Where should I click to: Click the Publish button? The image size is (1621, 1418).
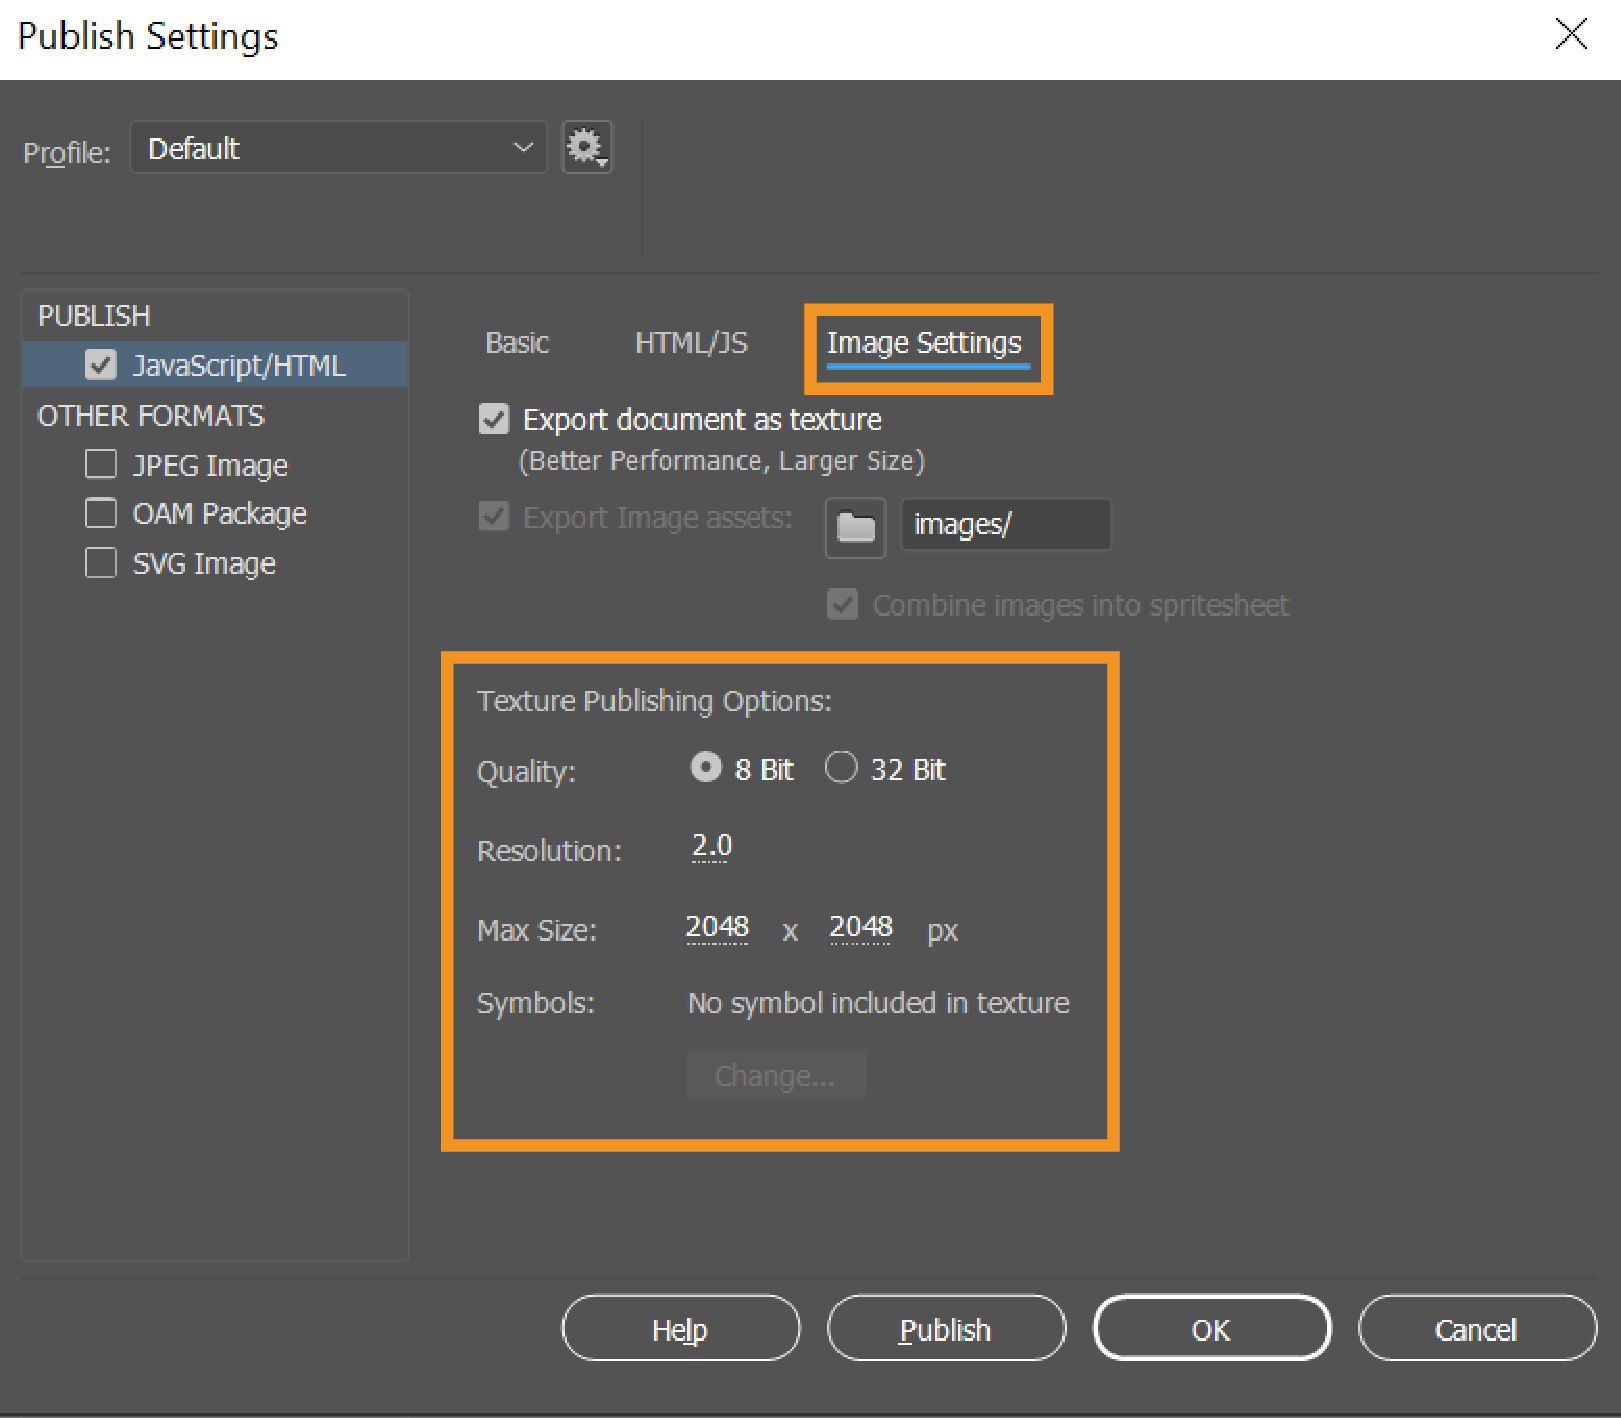pyautogui.click(x=945, y=1329)
